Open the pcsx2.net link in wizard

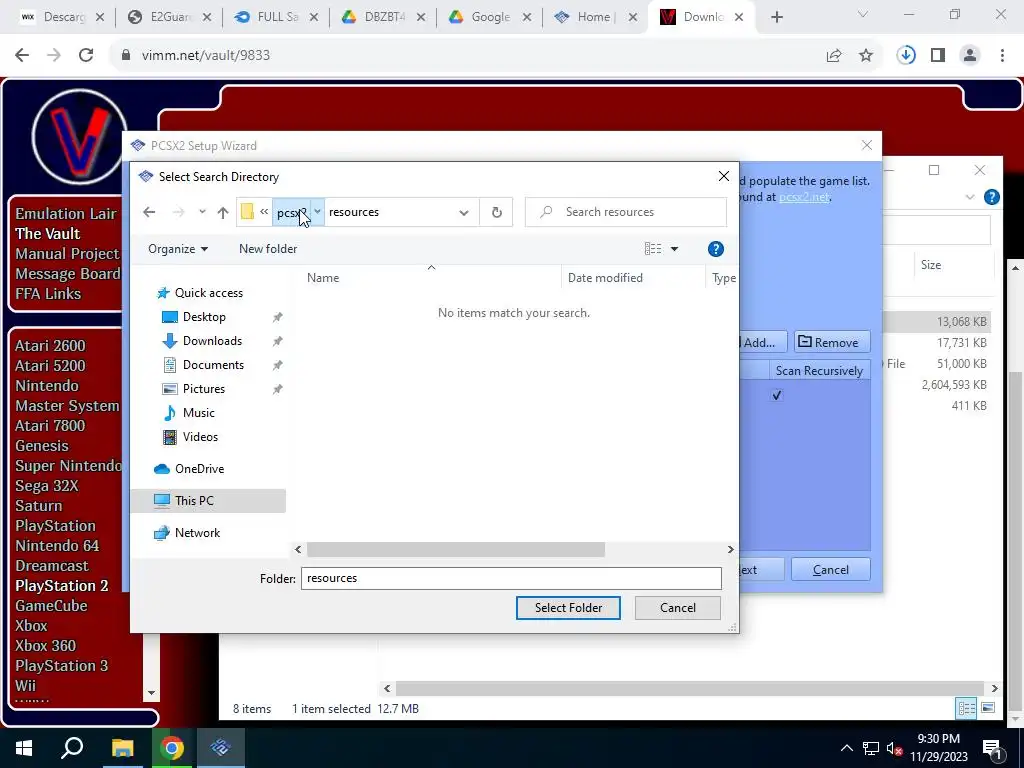click(x=804, y=197)
